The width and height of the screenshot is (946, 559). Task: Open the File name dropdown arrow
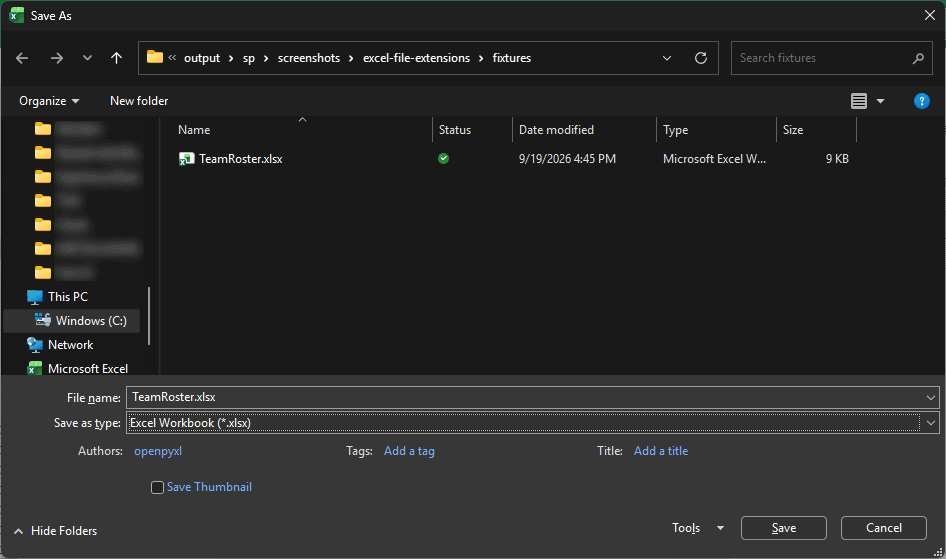(x=930, y=397)
